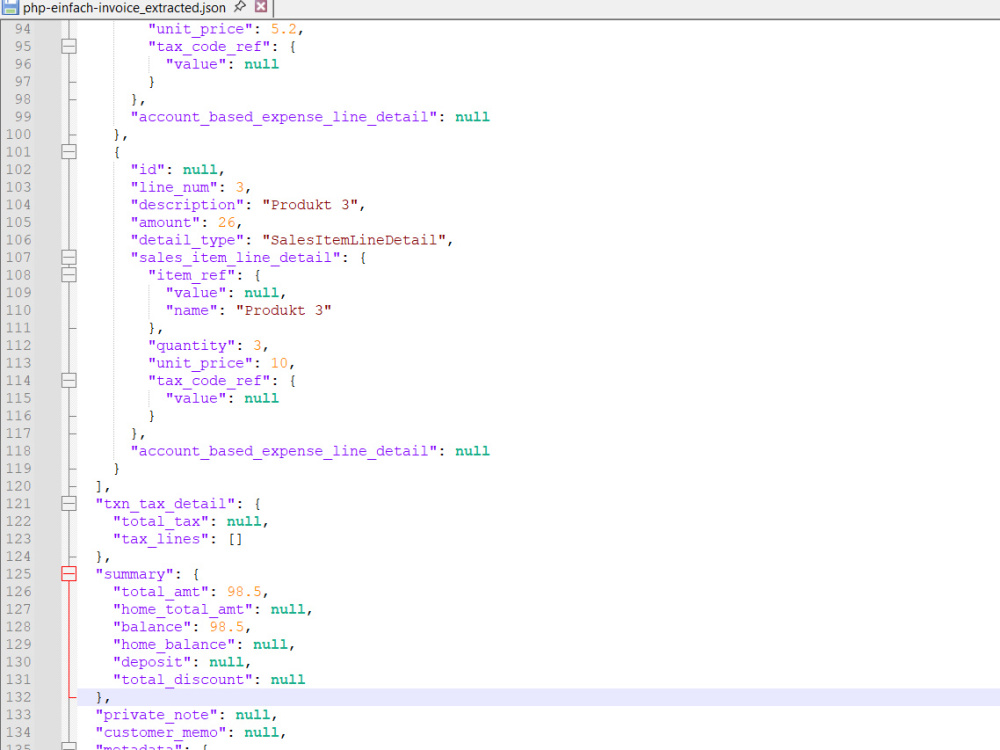Click the pin icon on the file tab
1000x750 pixels.
[x=240, y=7]
